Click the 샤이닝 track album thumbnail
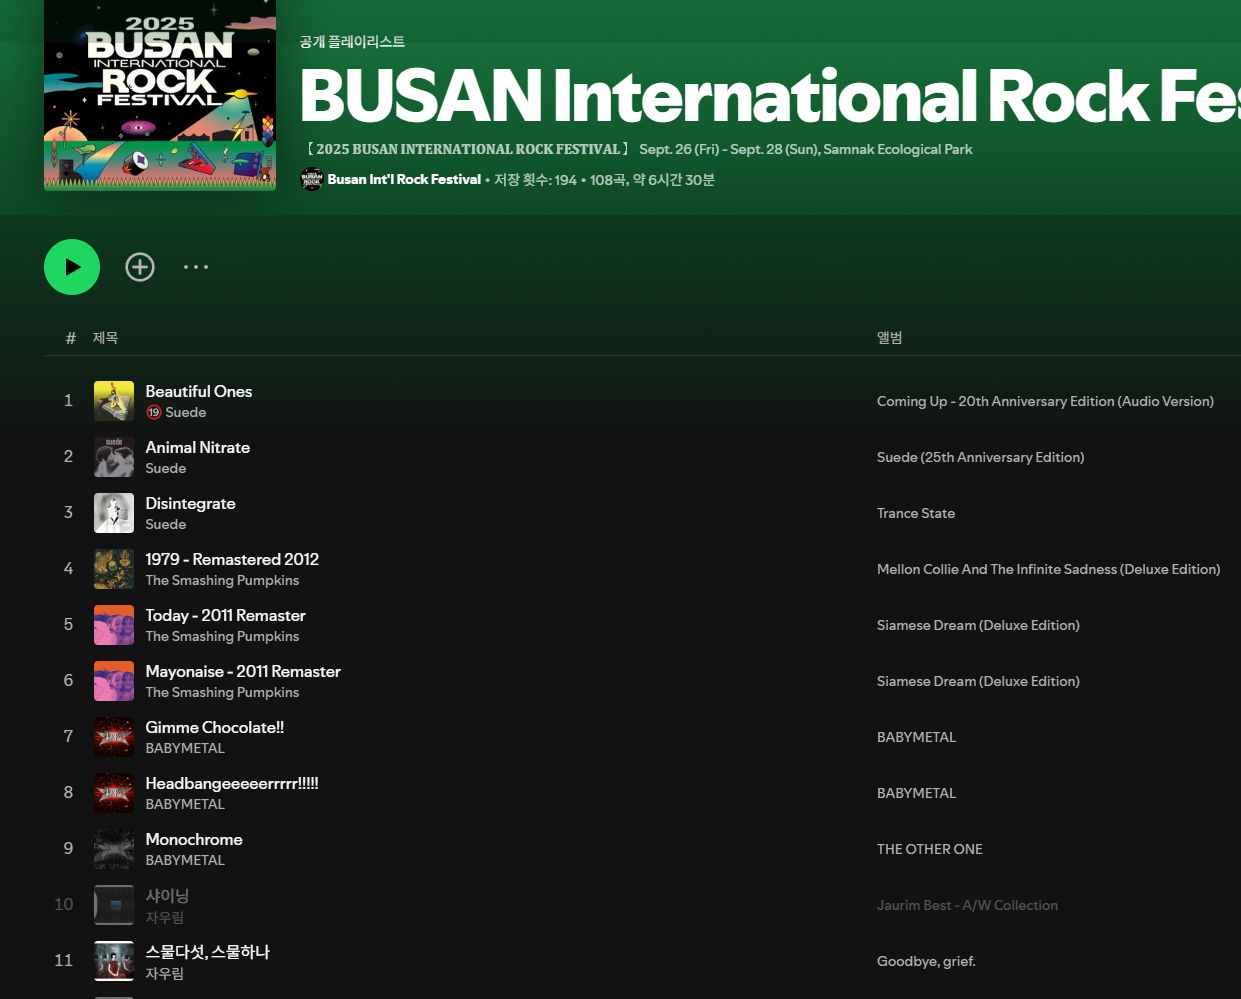This screenshot has height=999, width=1241. [x=114, y=905]
